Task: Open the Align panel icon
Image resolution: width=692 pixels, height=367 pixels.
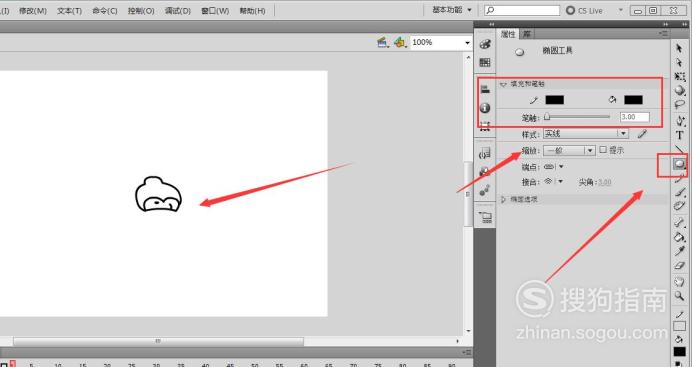Action: point(485,89)
